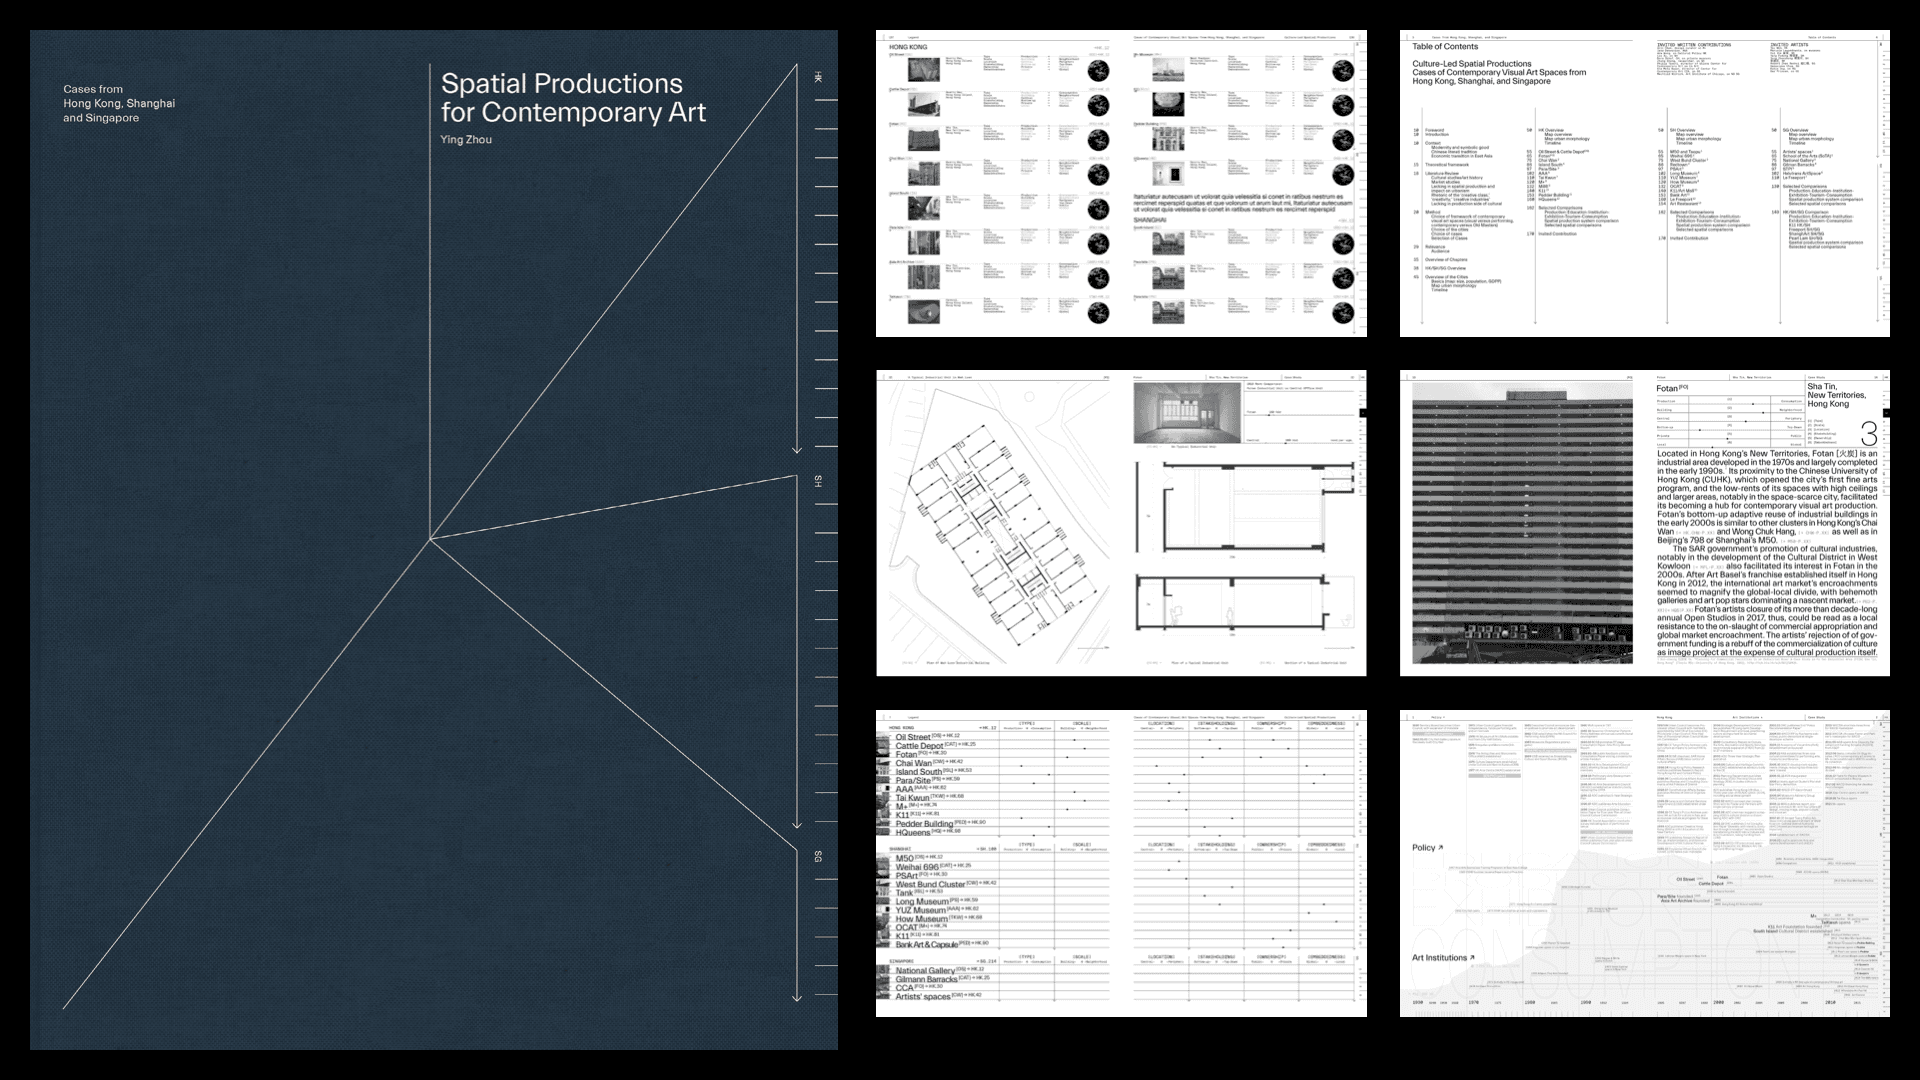This screenshot has width=1920, height=1080.
Task: Open the industrial building floor plan spread
Action: [1121, 523]
